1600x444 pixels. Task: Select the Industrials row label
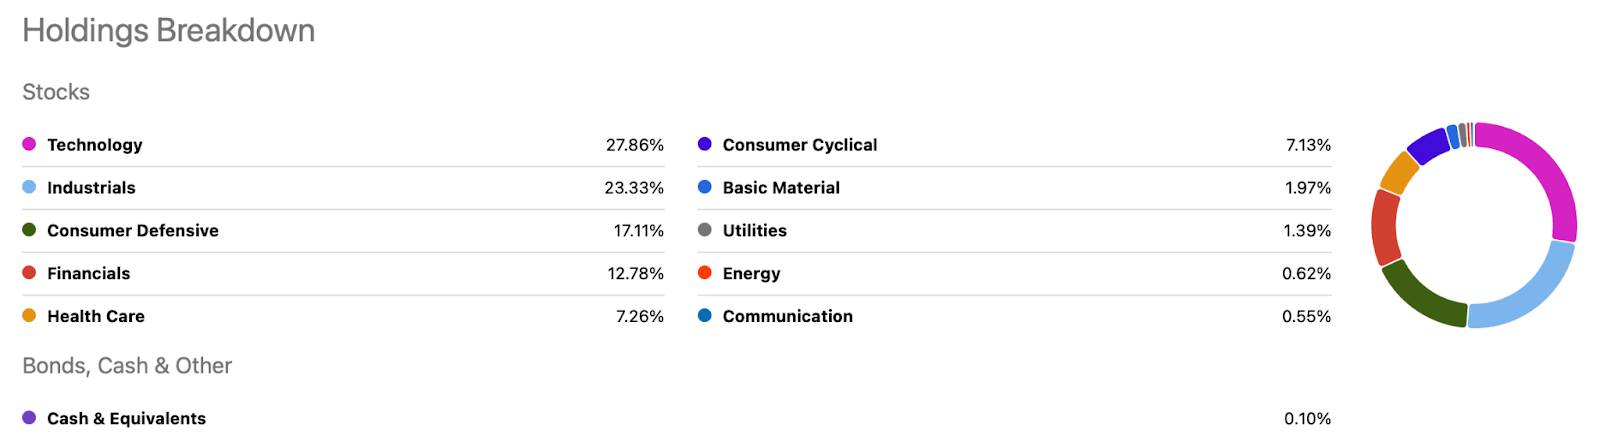point(91,188)
